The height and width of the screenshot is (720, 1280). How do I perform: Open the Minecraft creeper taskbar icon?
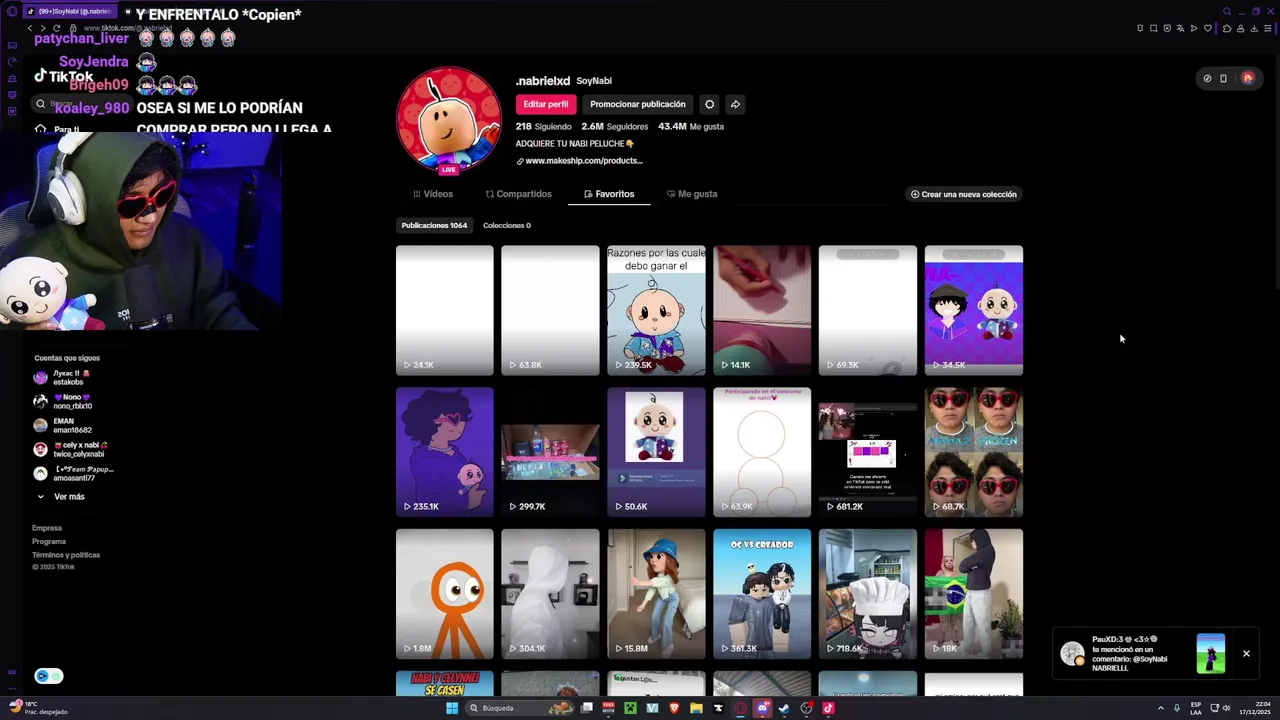tap(631, 708)
